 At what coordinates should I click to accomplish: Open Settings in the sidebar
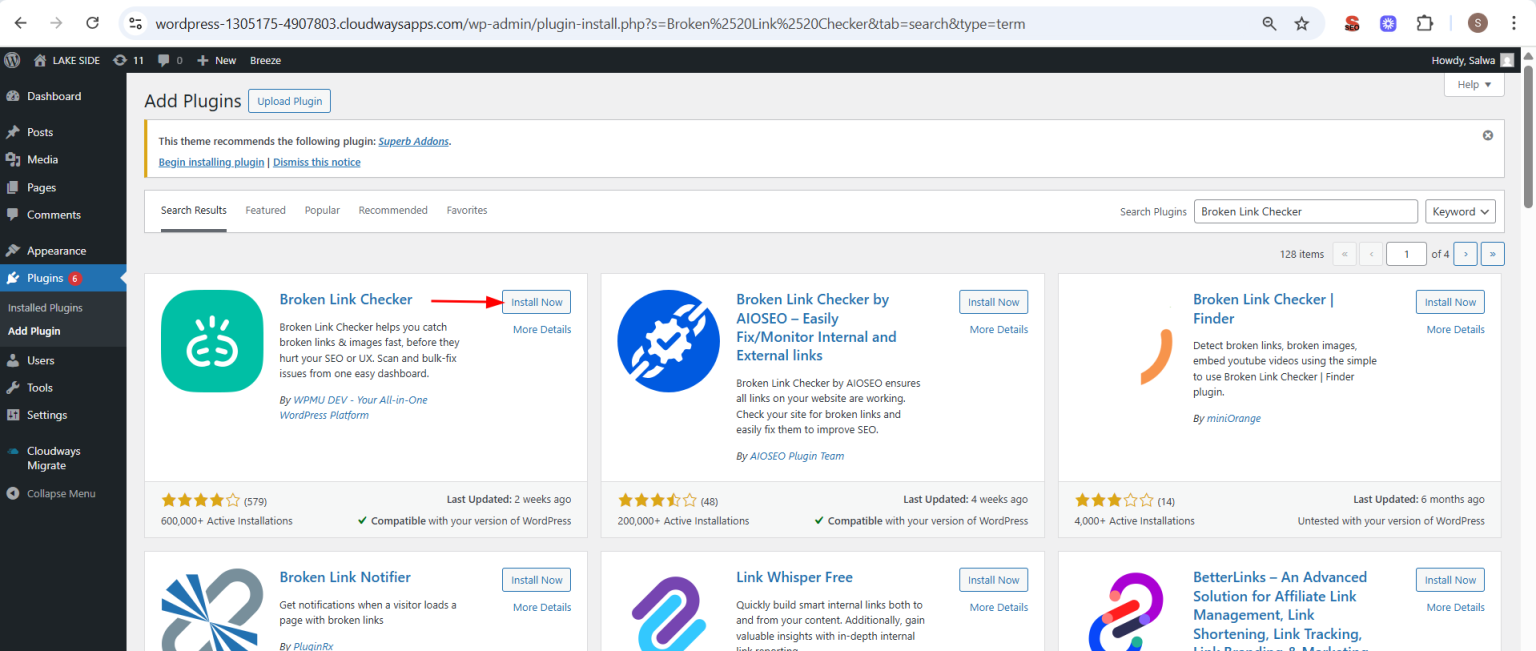[x=63, y=415]
